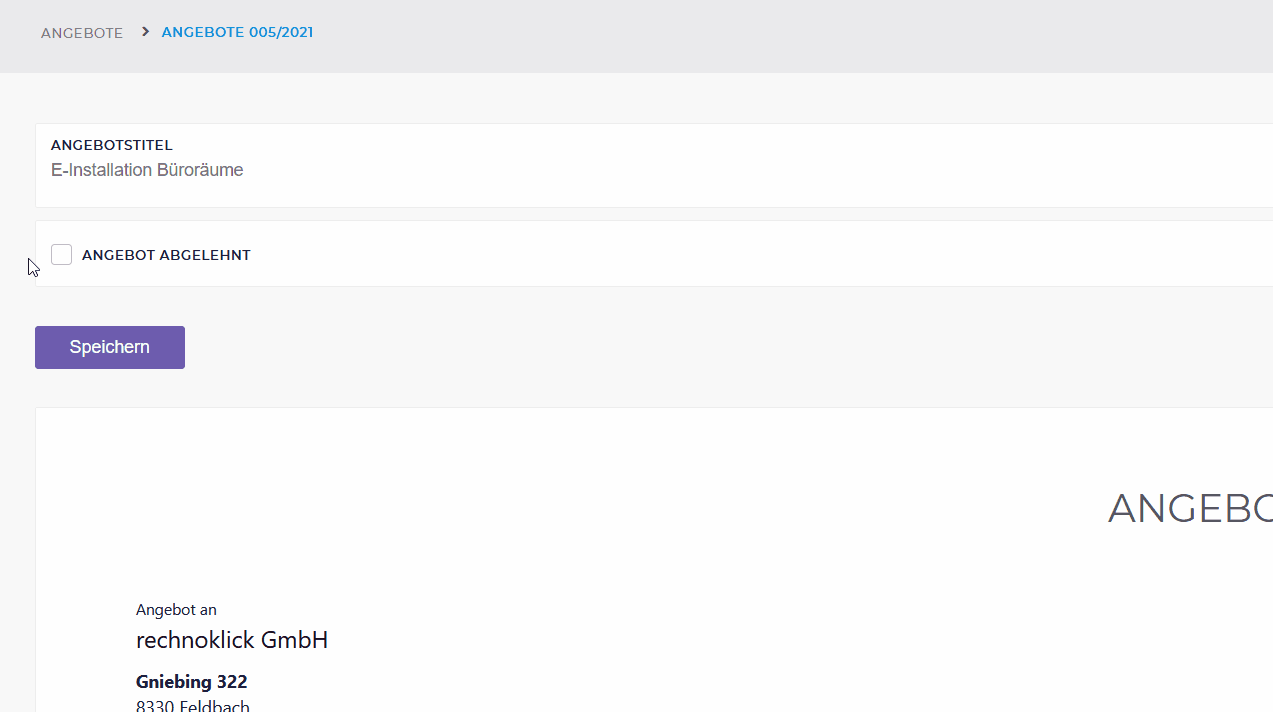
Task: Click the ANGEBOT ABGELEHNT label text
Action: pyautogui.click(x=166, y=255)
